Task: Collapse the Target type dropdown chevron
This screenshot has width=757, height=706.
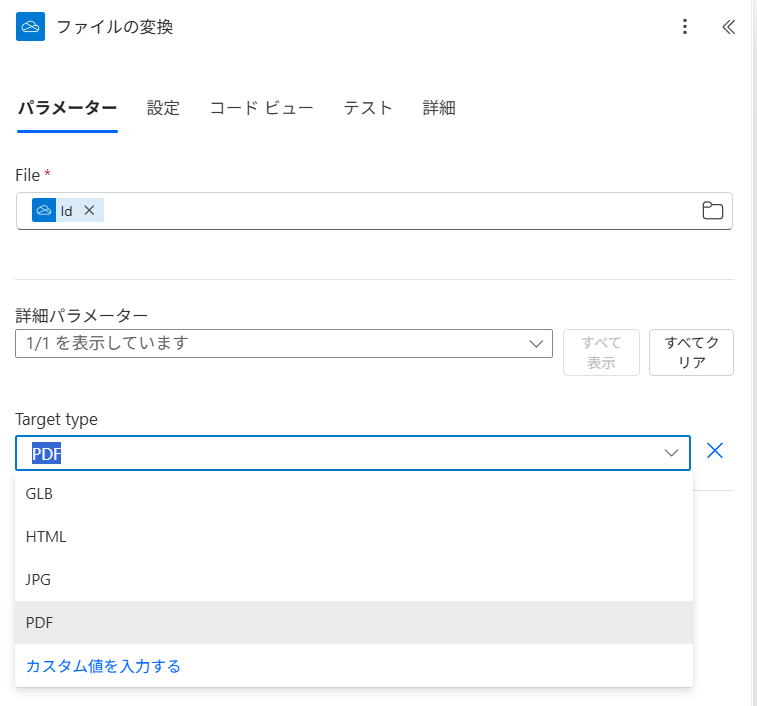Action: [x=672, y=453]
